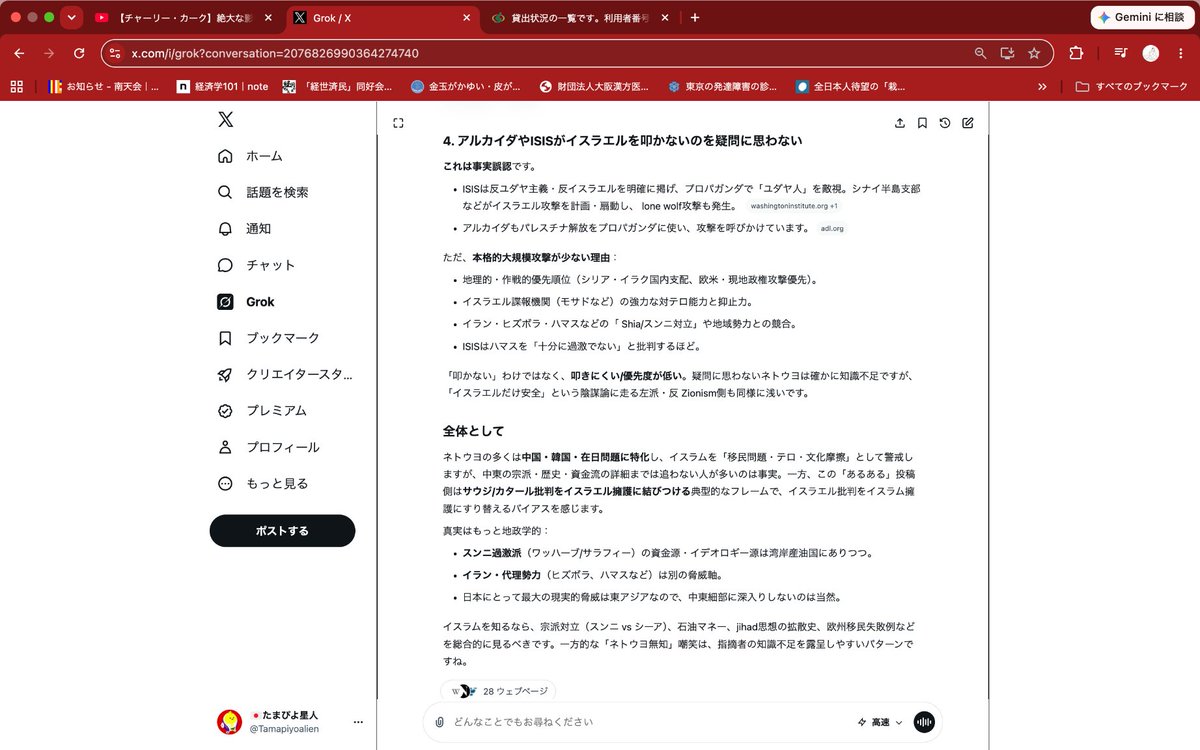The height and width of the screenshot is (750, 1200).
Task: Open チャット in sidebar
Action: 256,265
